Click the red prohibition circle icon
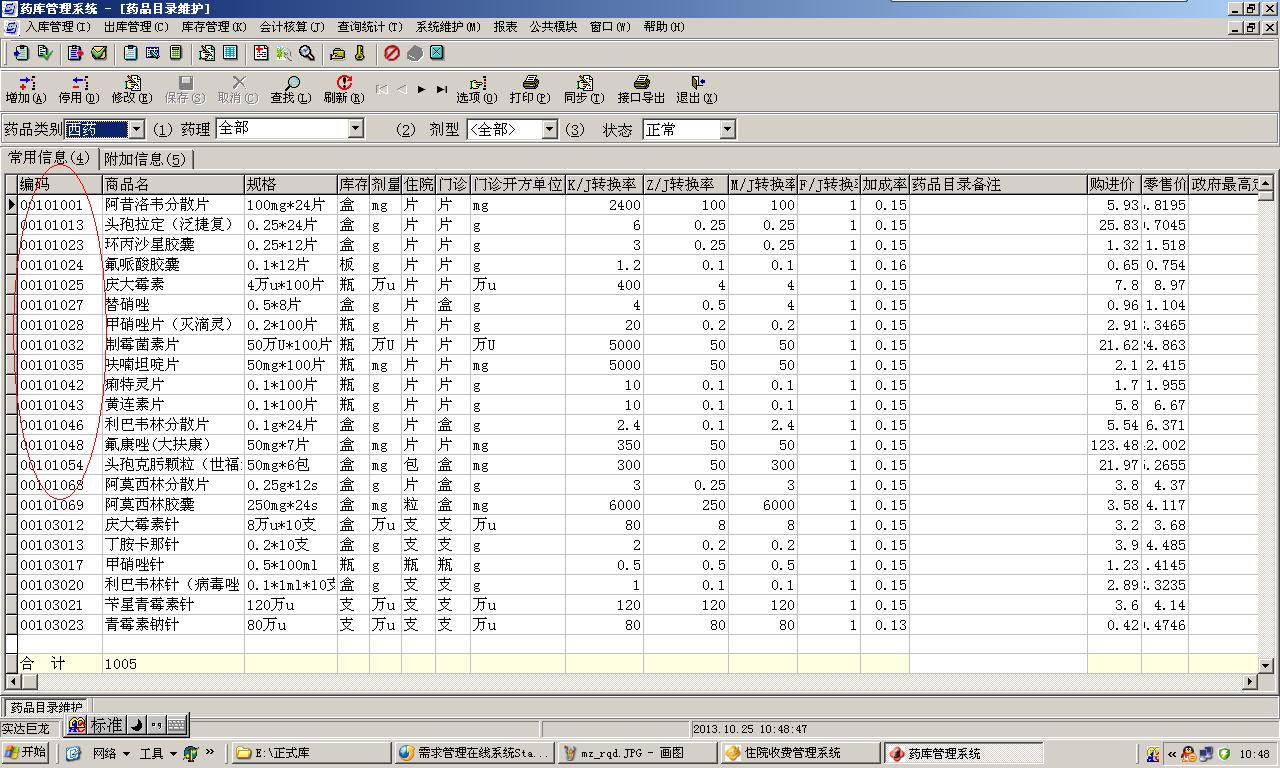 (x=392, y=53)
